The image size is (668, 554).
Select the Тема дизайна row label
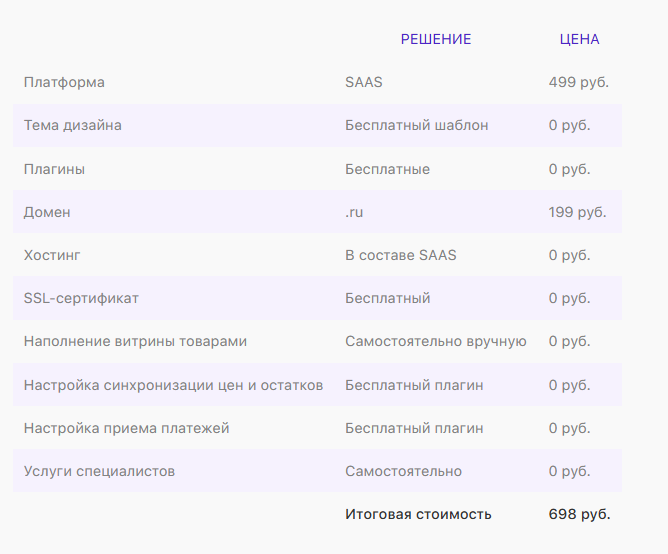pyautogui.click(x=73, y=125)
